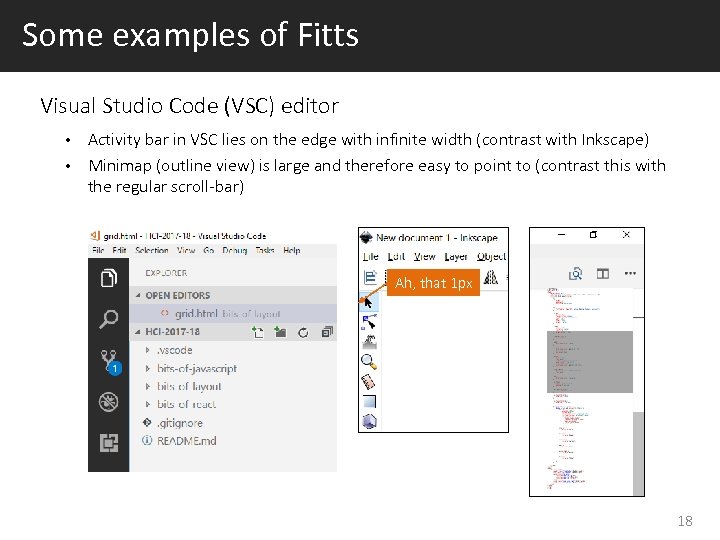The height and width of the screenshot is (540, 720).
Task: Open the three-dots more actions menu
Action: tap(630, 273)
